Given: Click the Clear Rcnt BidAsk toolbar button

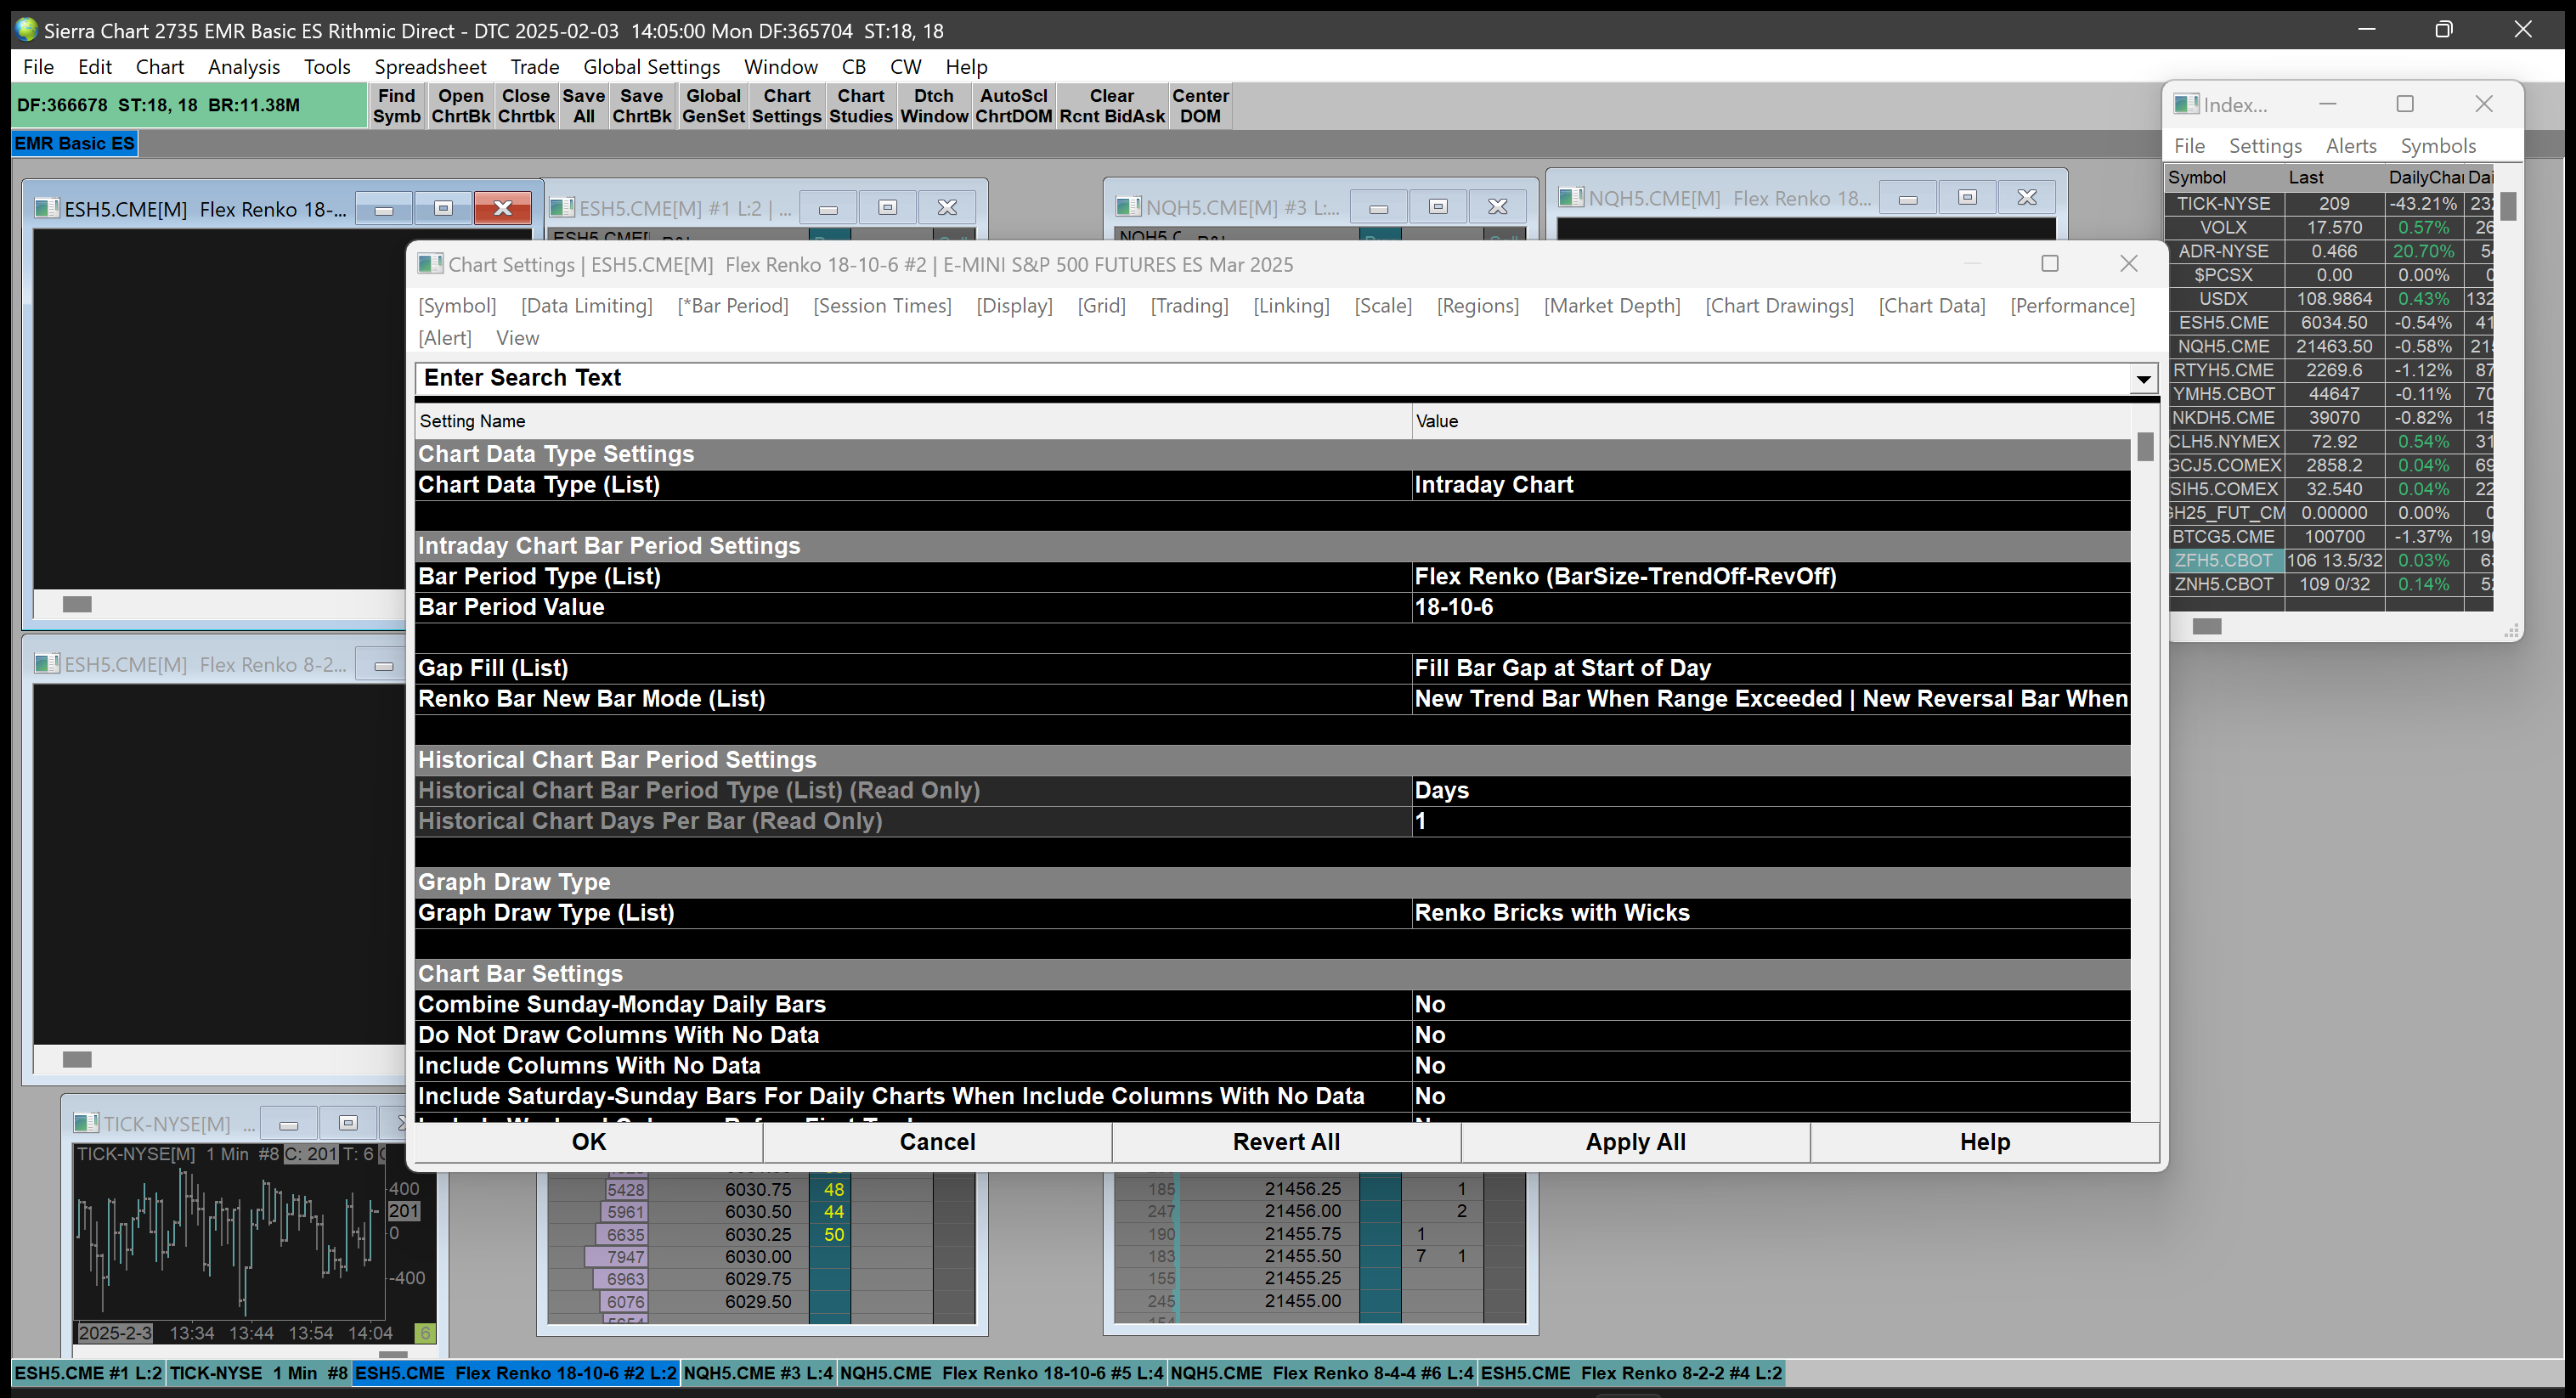Looking at the screenshot, I should point(1111,106).
